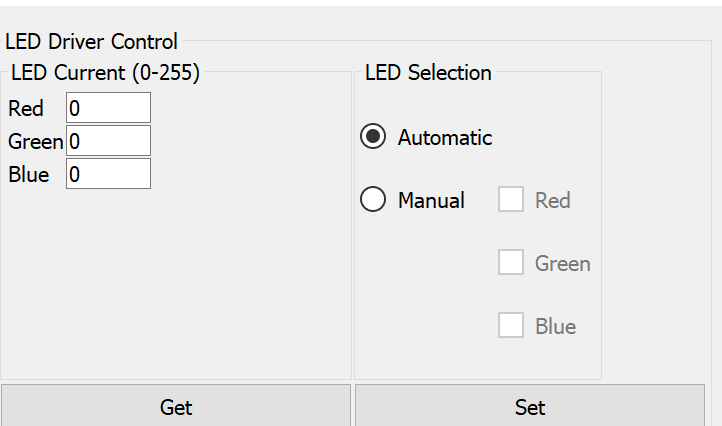Click the "Red" label beside the current field
Viewport: 722px width, 426px height.
[26, 109]
